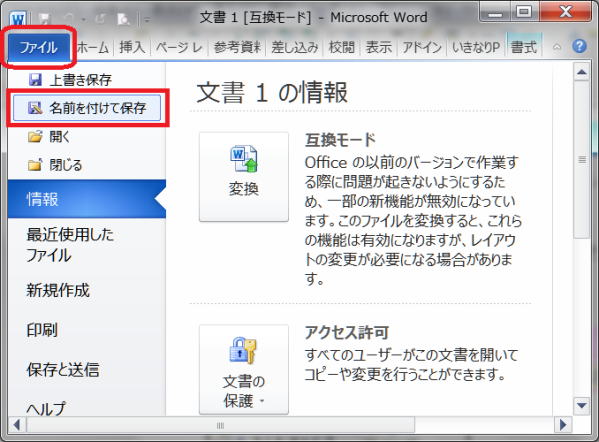The width and height of the screenshot is (599, 442).
Task: Open the 表示 ribbon tab
Action: point(379,47)
